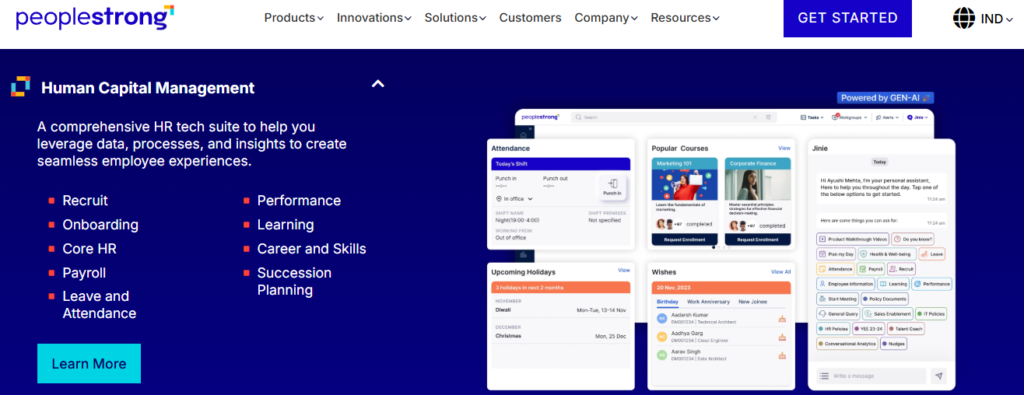Click the Learn More button
The height and width of the screenshot is (395, 1024).
pos(89,364)
